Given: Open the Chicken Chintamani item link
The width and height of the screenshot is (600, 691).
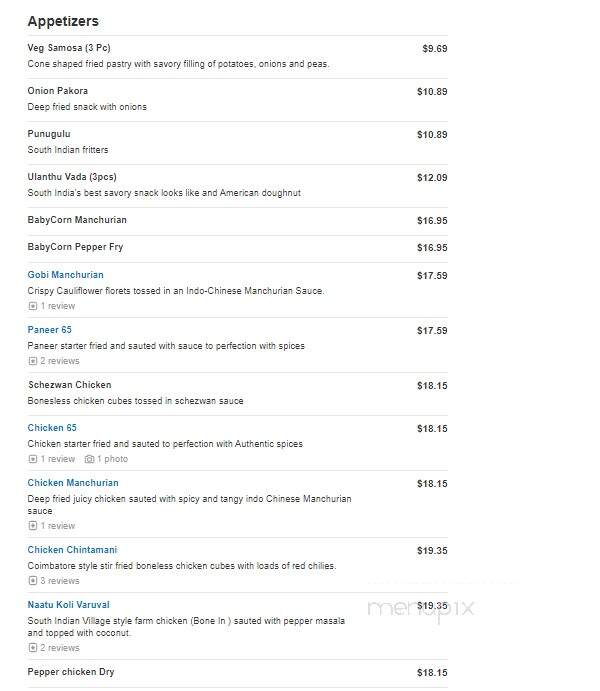Looking at the screenshot, I should click(72, 550).
